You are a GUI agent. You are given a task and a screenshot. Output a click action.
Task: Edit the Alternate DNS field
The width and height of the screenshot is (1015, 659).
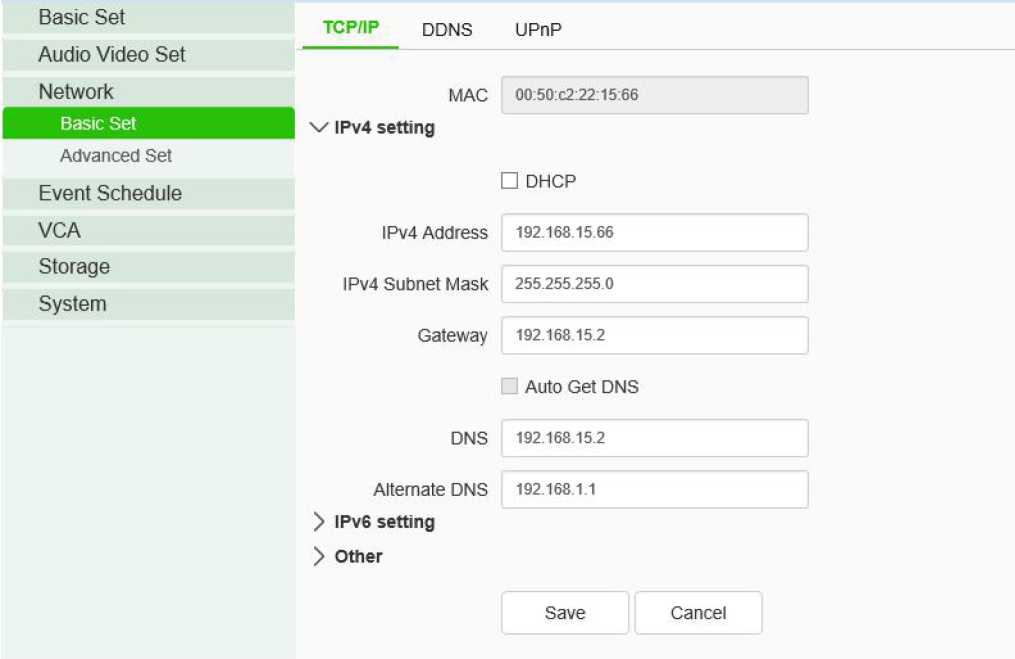point(654,490)
